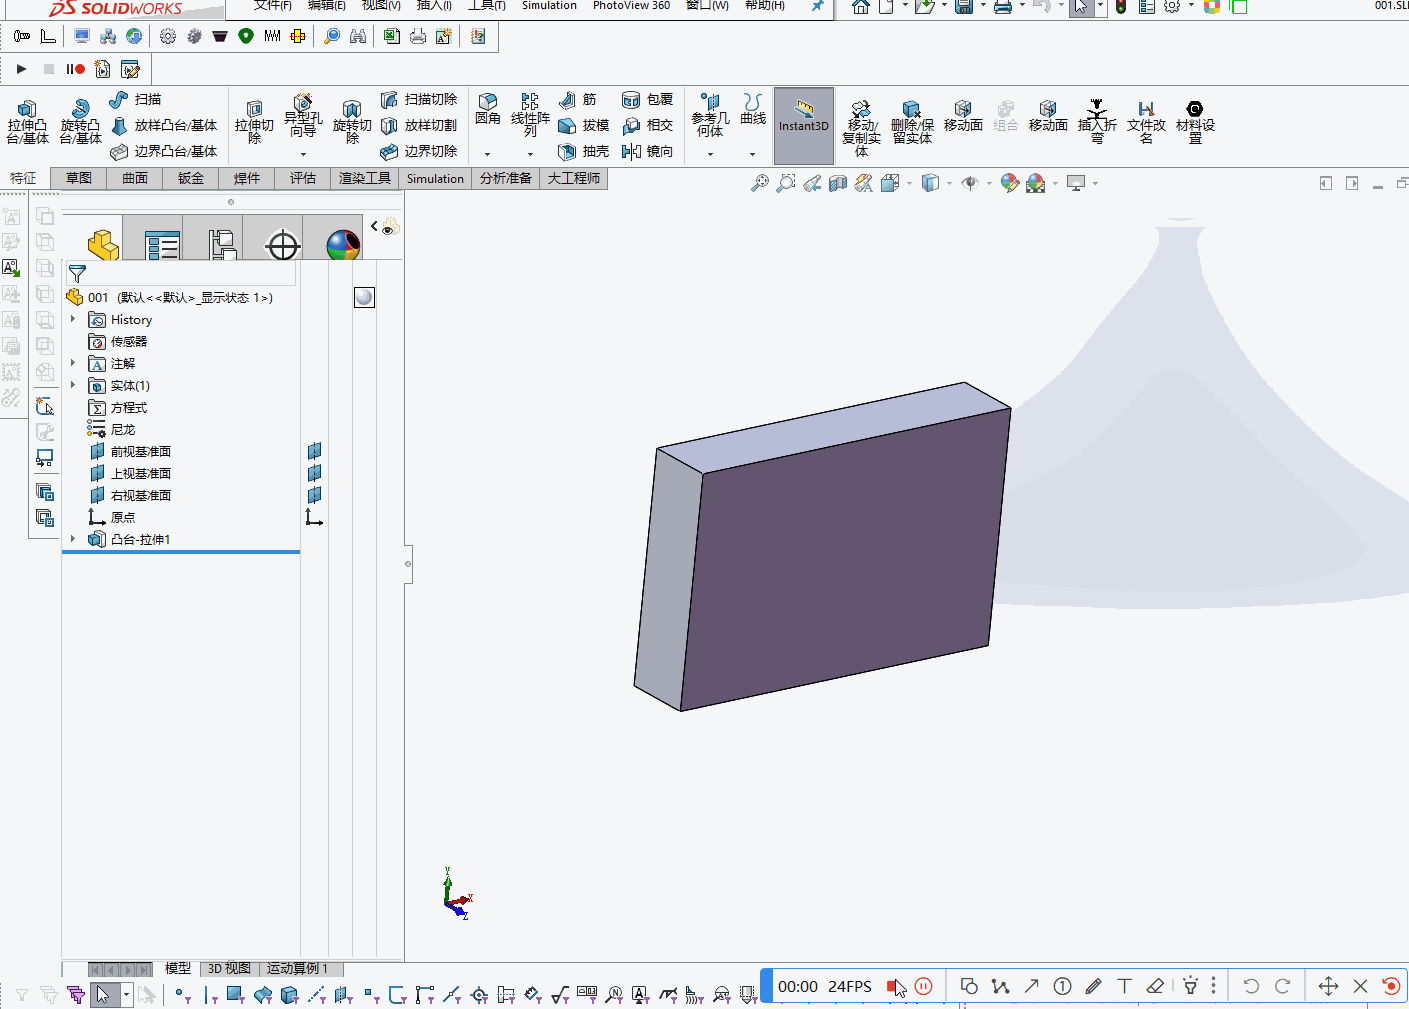Click Swept Cut (扫描切除)
This screenshot has height=1009, width=1409.
pyautogui.click(x=419, y=99)
